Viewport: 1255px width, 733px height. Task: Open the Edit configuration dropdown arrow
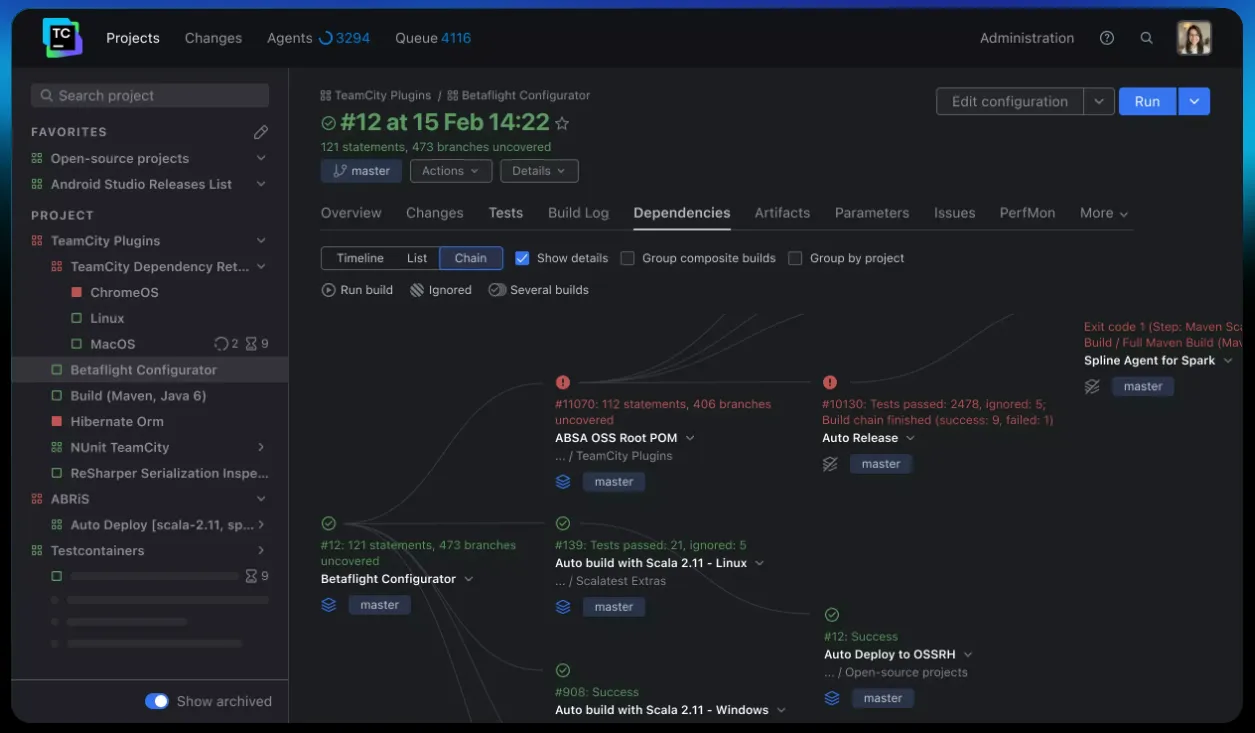click(x=1099, y=101)
